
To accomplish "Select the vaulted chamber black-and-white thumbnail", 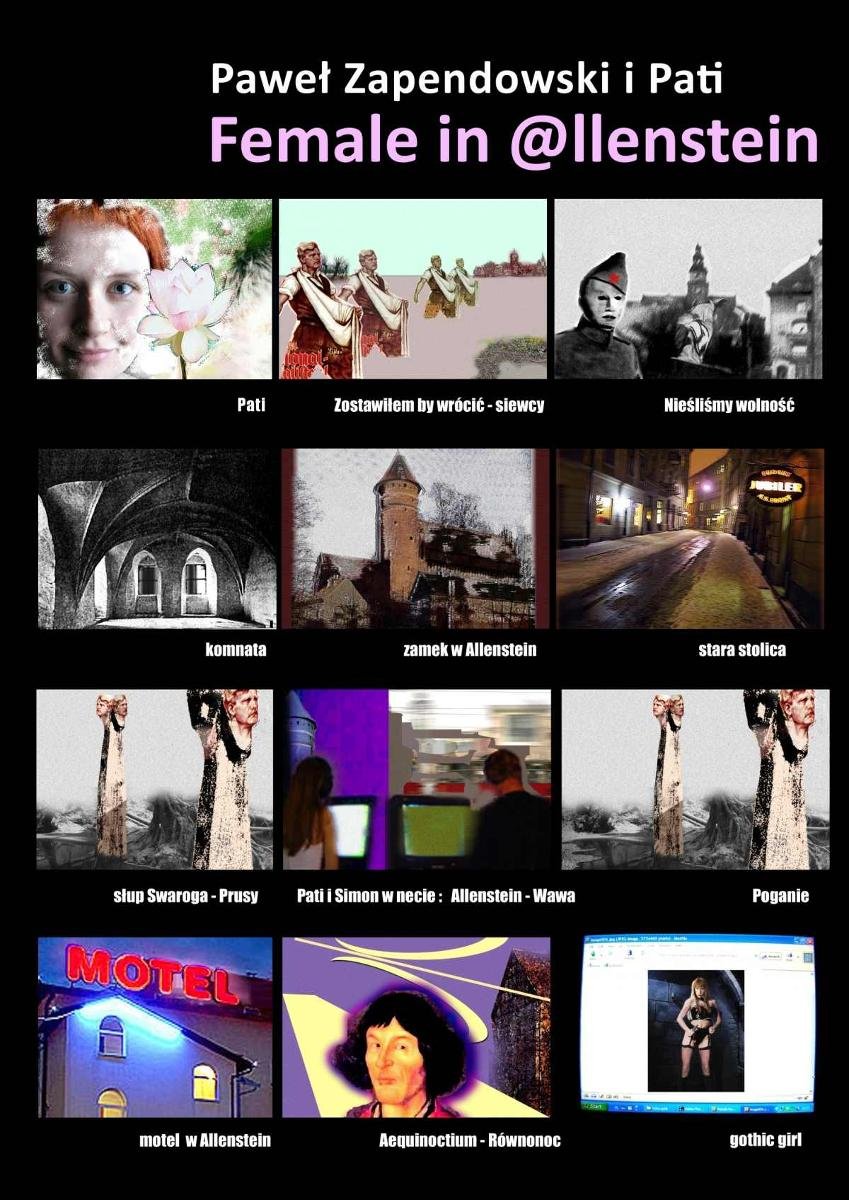I will pos(157,539).
